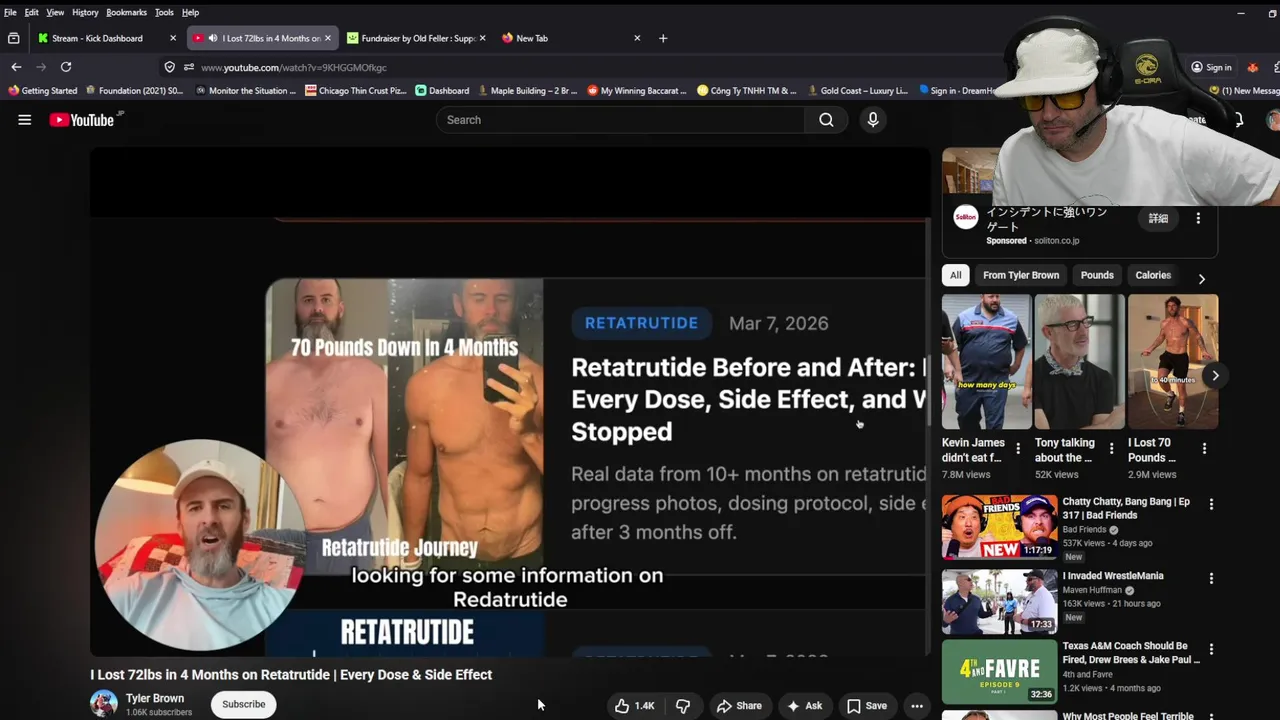Image resolution: width=1280 pixels, height=720 pixels.
Task: Open the View menu
Action: coord(55,12)
